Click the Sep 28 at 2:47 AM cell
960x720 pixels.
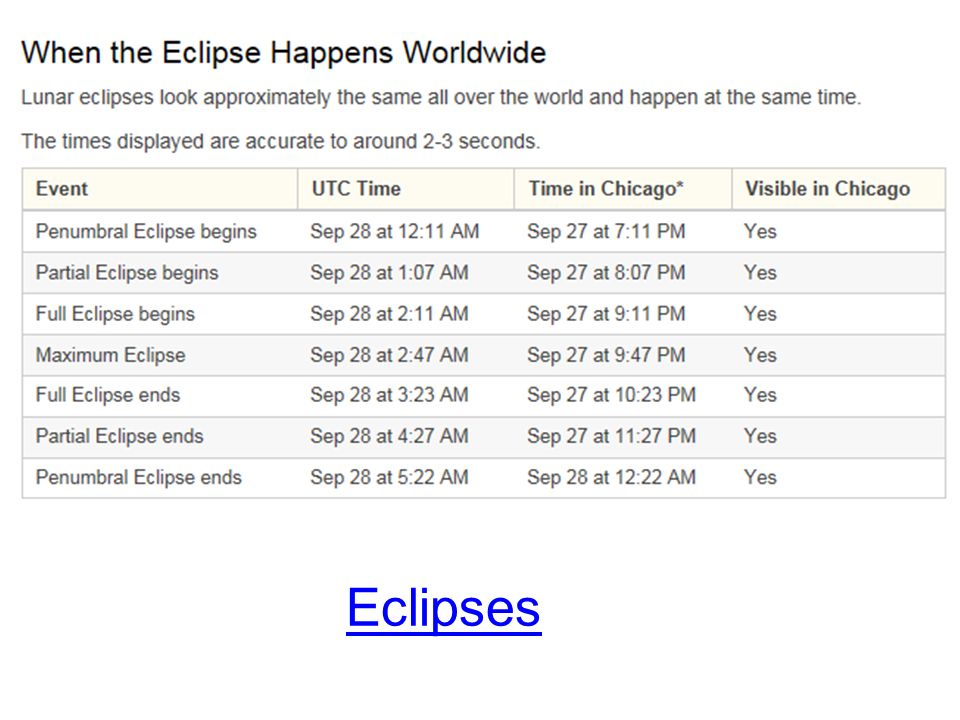[x=389, y=354]
